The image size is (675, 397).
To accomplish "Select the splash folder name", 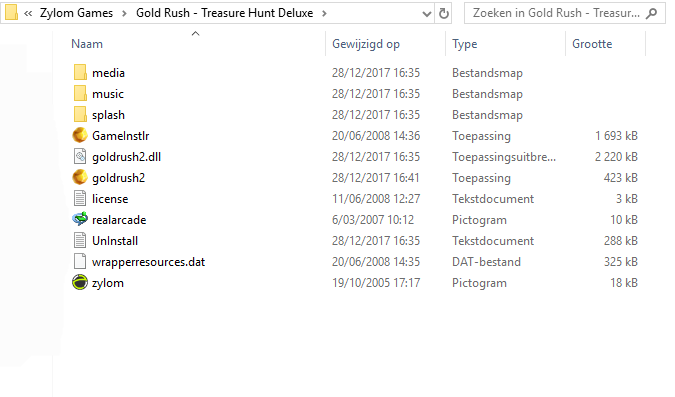I will 108,115.
